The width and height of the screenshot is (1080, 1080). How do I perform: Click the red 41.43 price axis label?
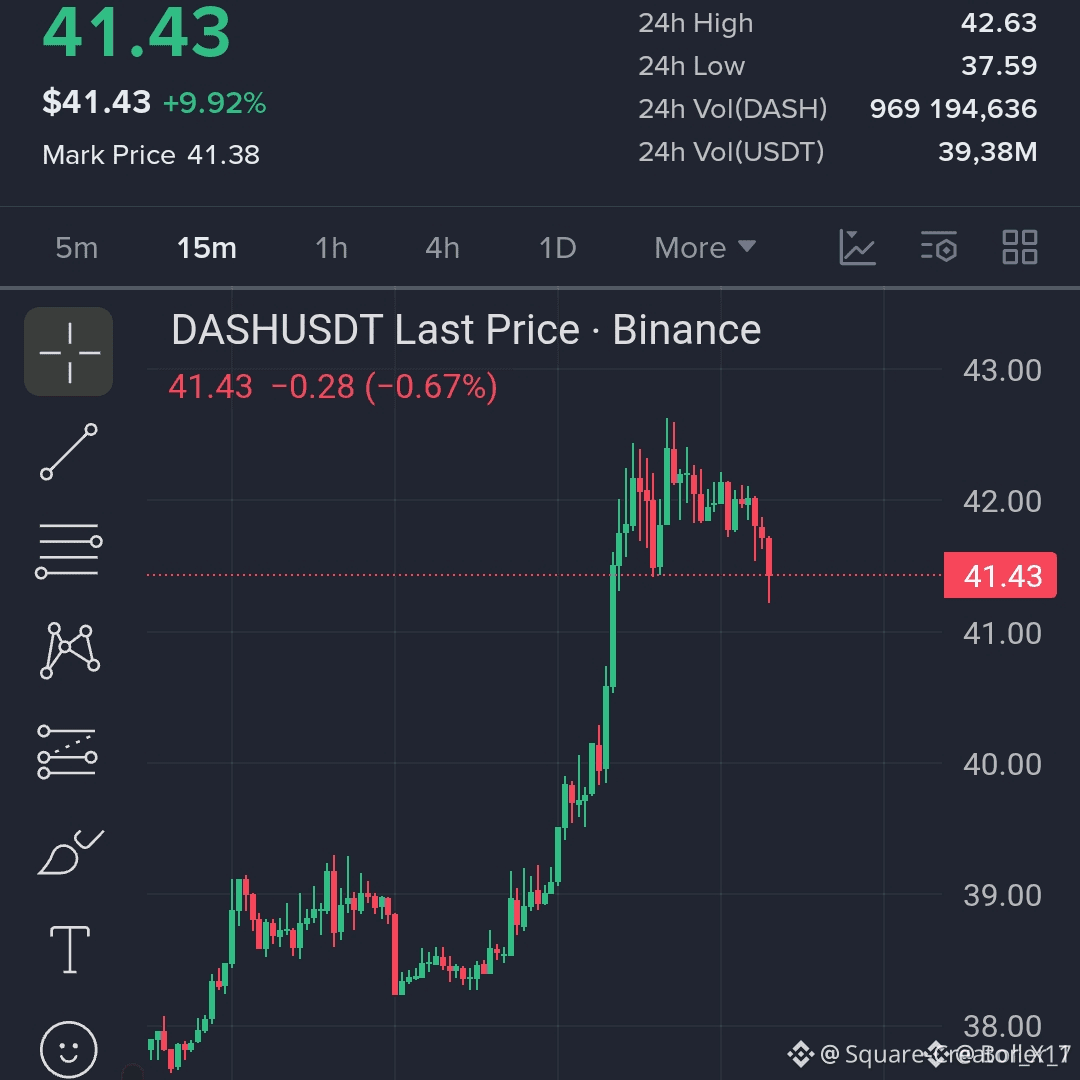(1000, 575)
